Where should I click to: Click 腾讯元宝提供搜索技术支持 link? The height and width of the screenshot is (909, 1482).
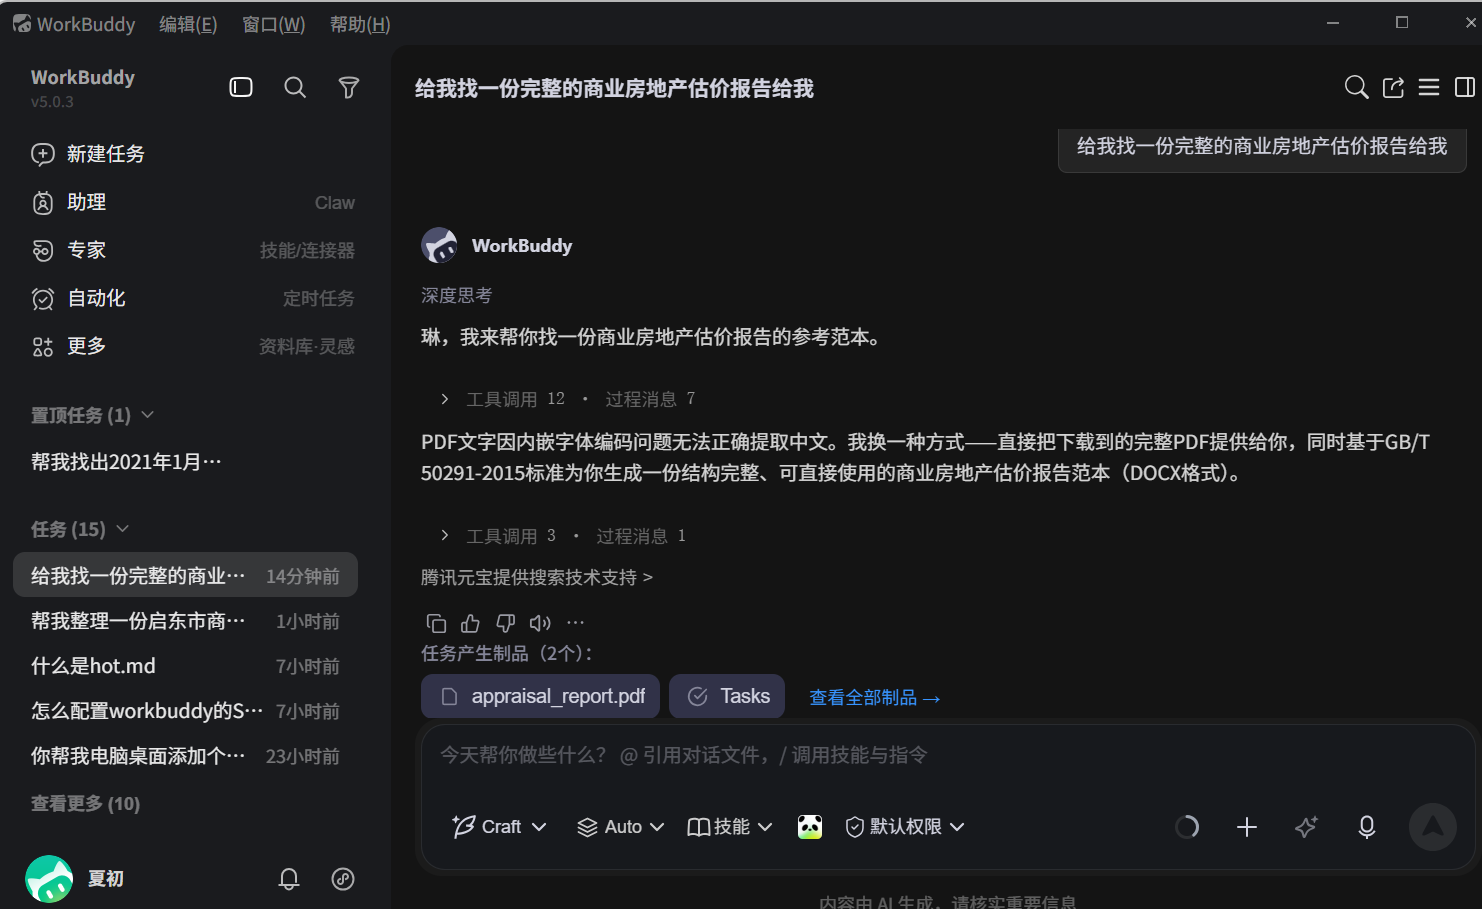pyautogui.click(x=537, y=577)
